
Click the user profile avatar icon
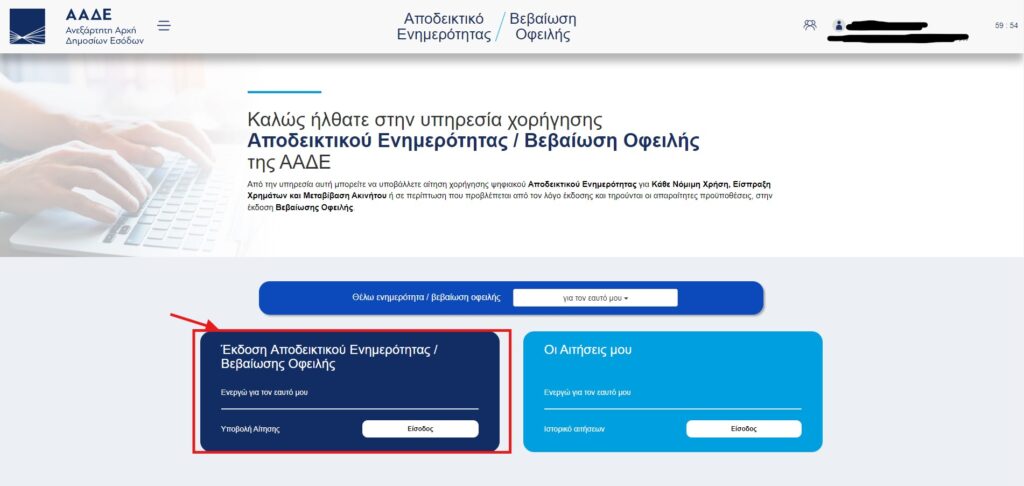tap(838, 26)
